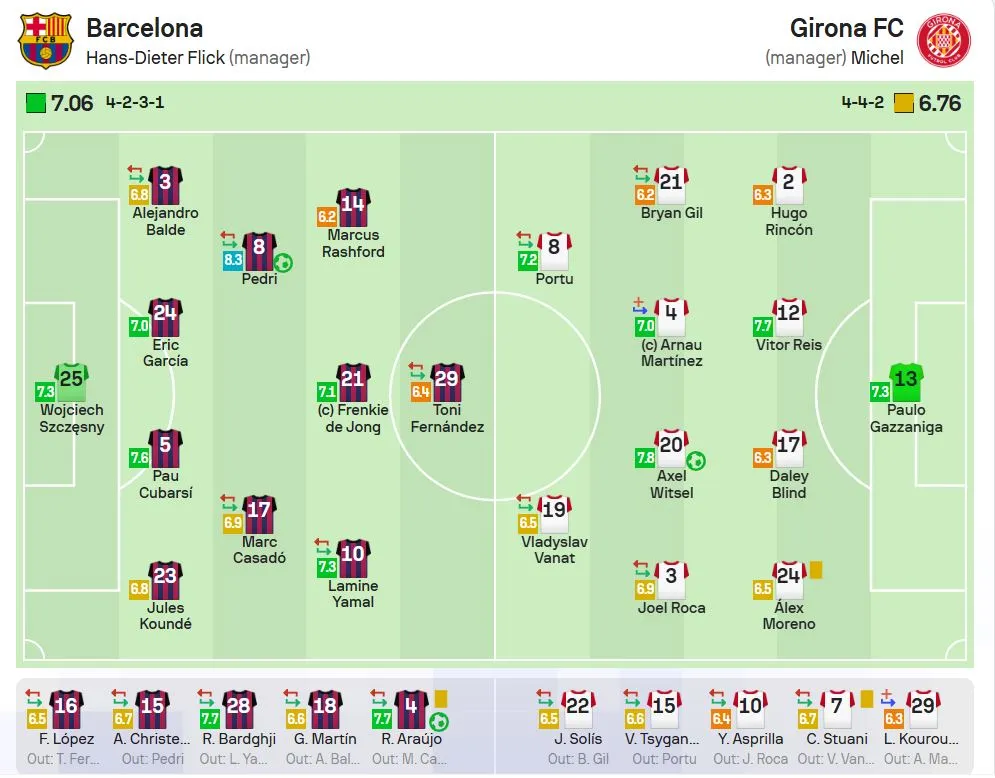Click Marcus Rashford's 6.2 rating badge
Screen dimensions: 995x778
(327, 216)
